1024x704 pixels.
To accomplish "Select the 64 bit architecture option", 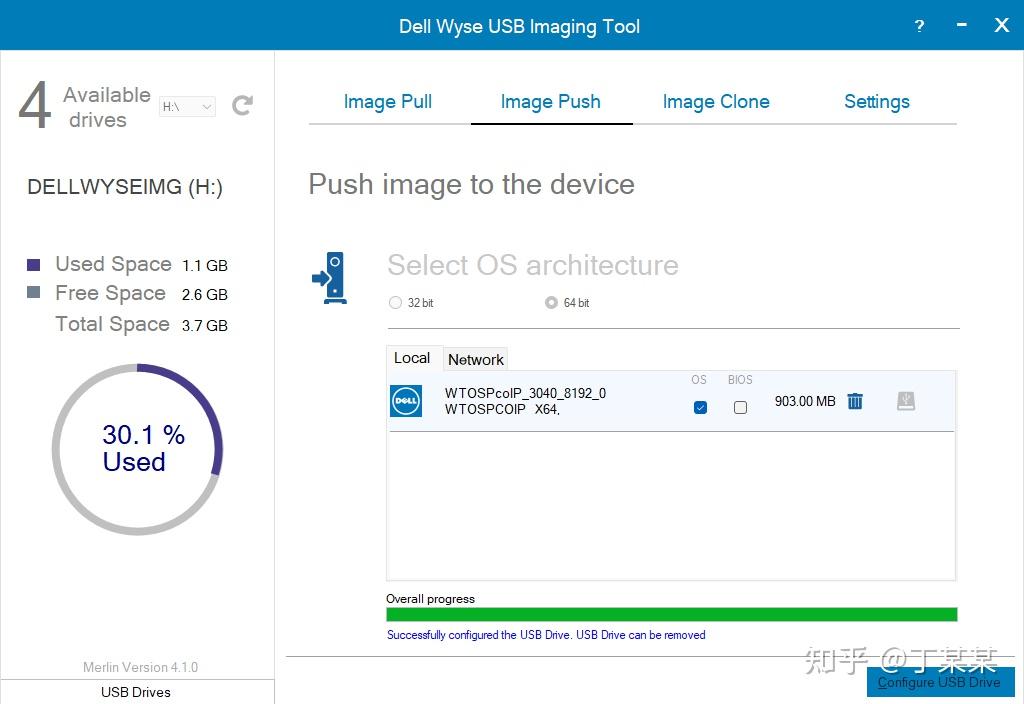I will point(551,303).
